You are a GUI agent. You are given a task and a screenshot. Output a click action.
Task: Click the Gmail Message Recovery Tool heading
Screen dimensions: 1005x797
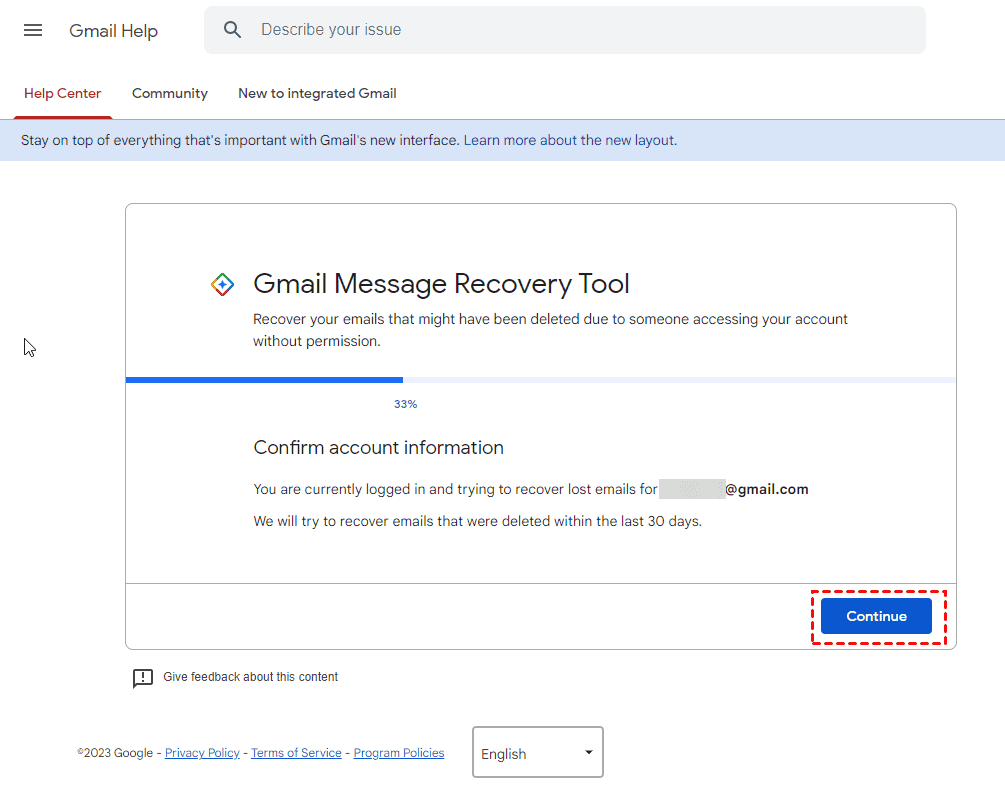[x=441, y=284]
